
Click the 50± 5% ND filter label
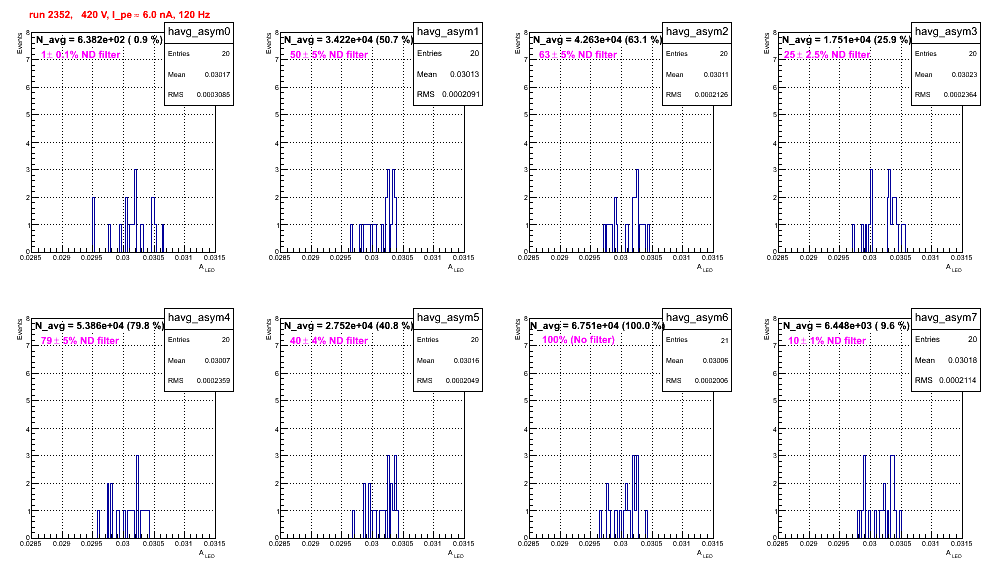point(329,55)
